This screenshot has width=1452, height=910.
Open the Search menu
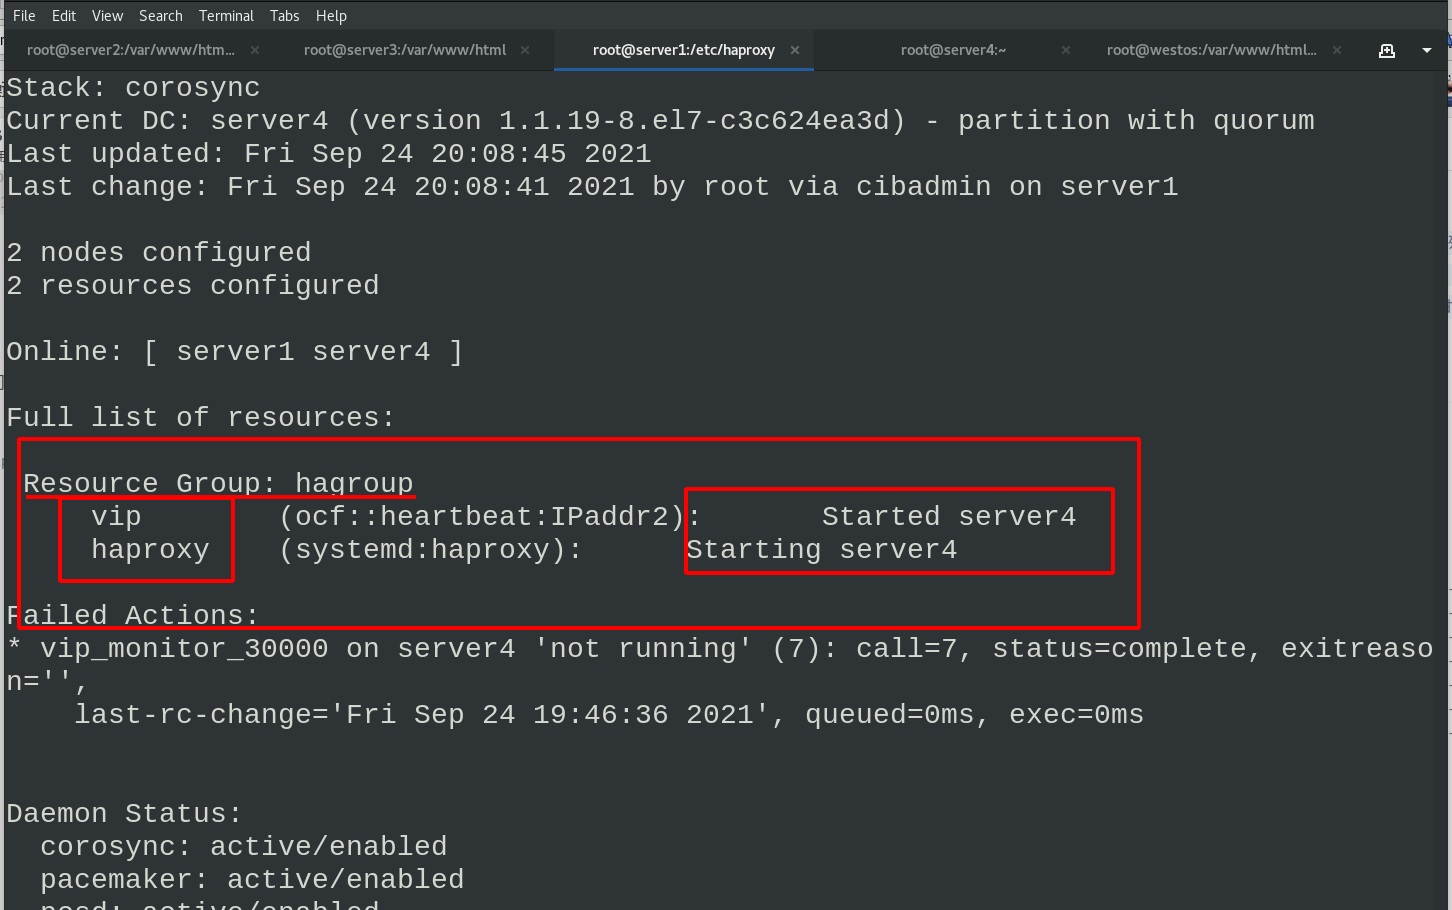pyautogui.click(x=161, y=16)
